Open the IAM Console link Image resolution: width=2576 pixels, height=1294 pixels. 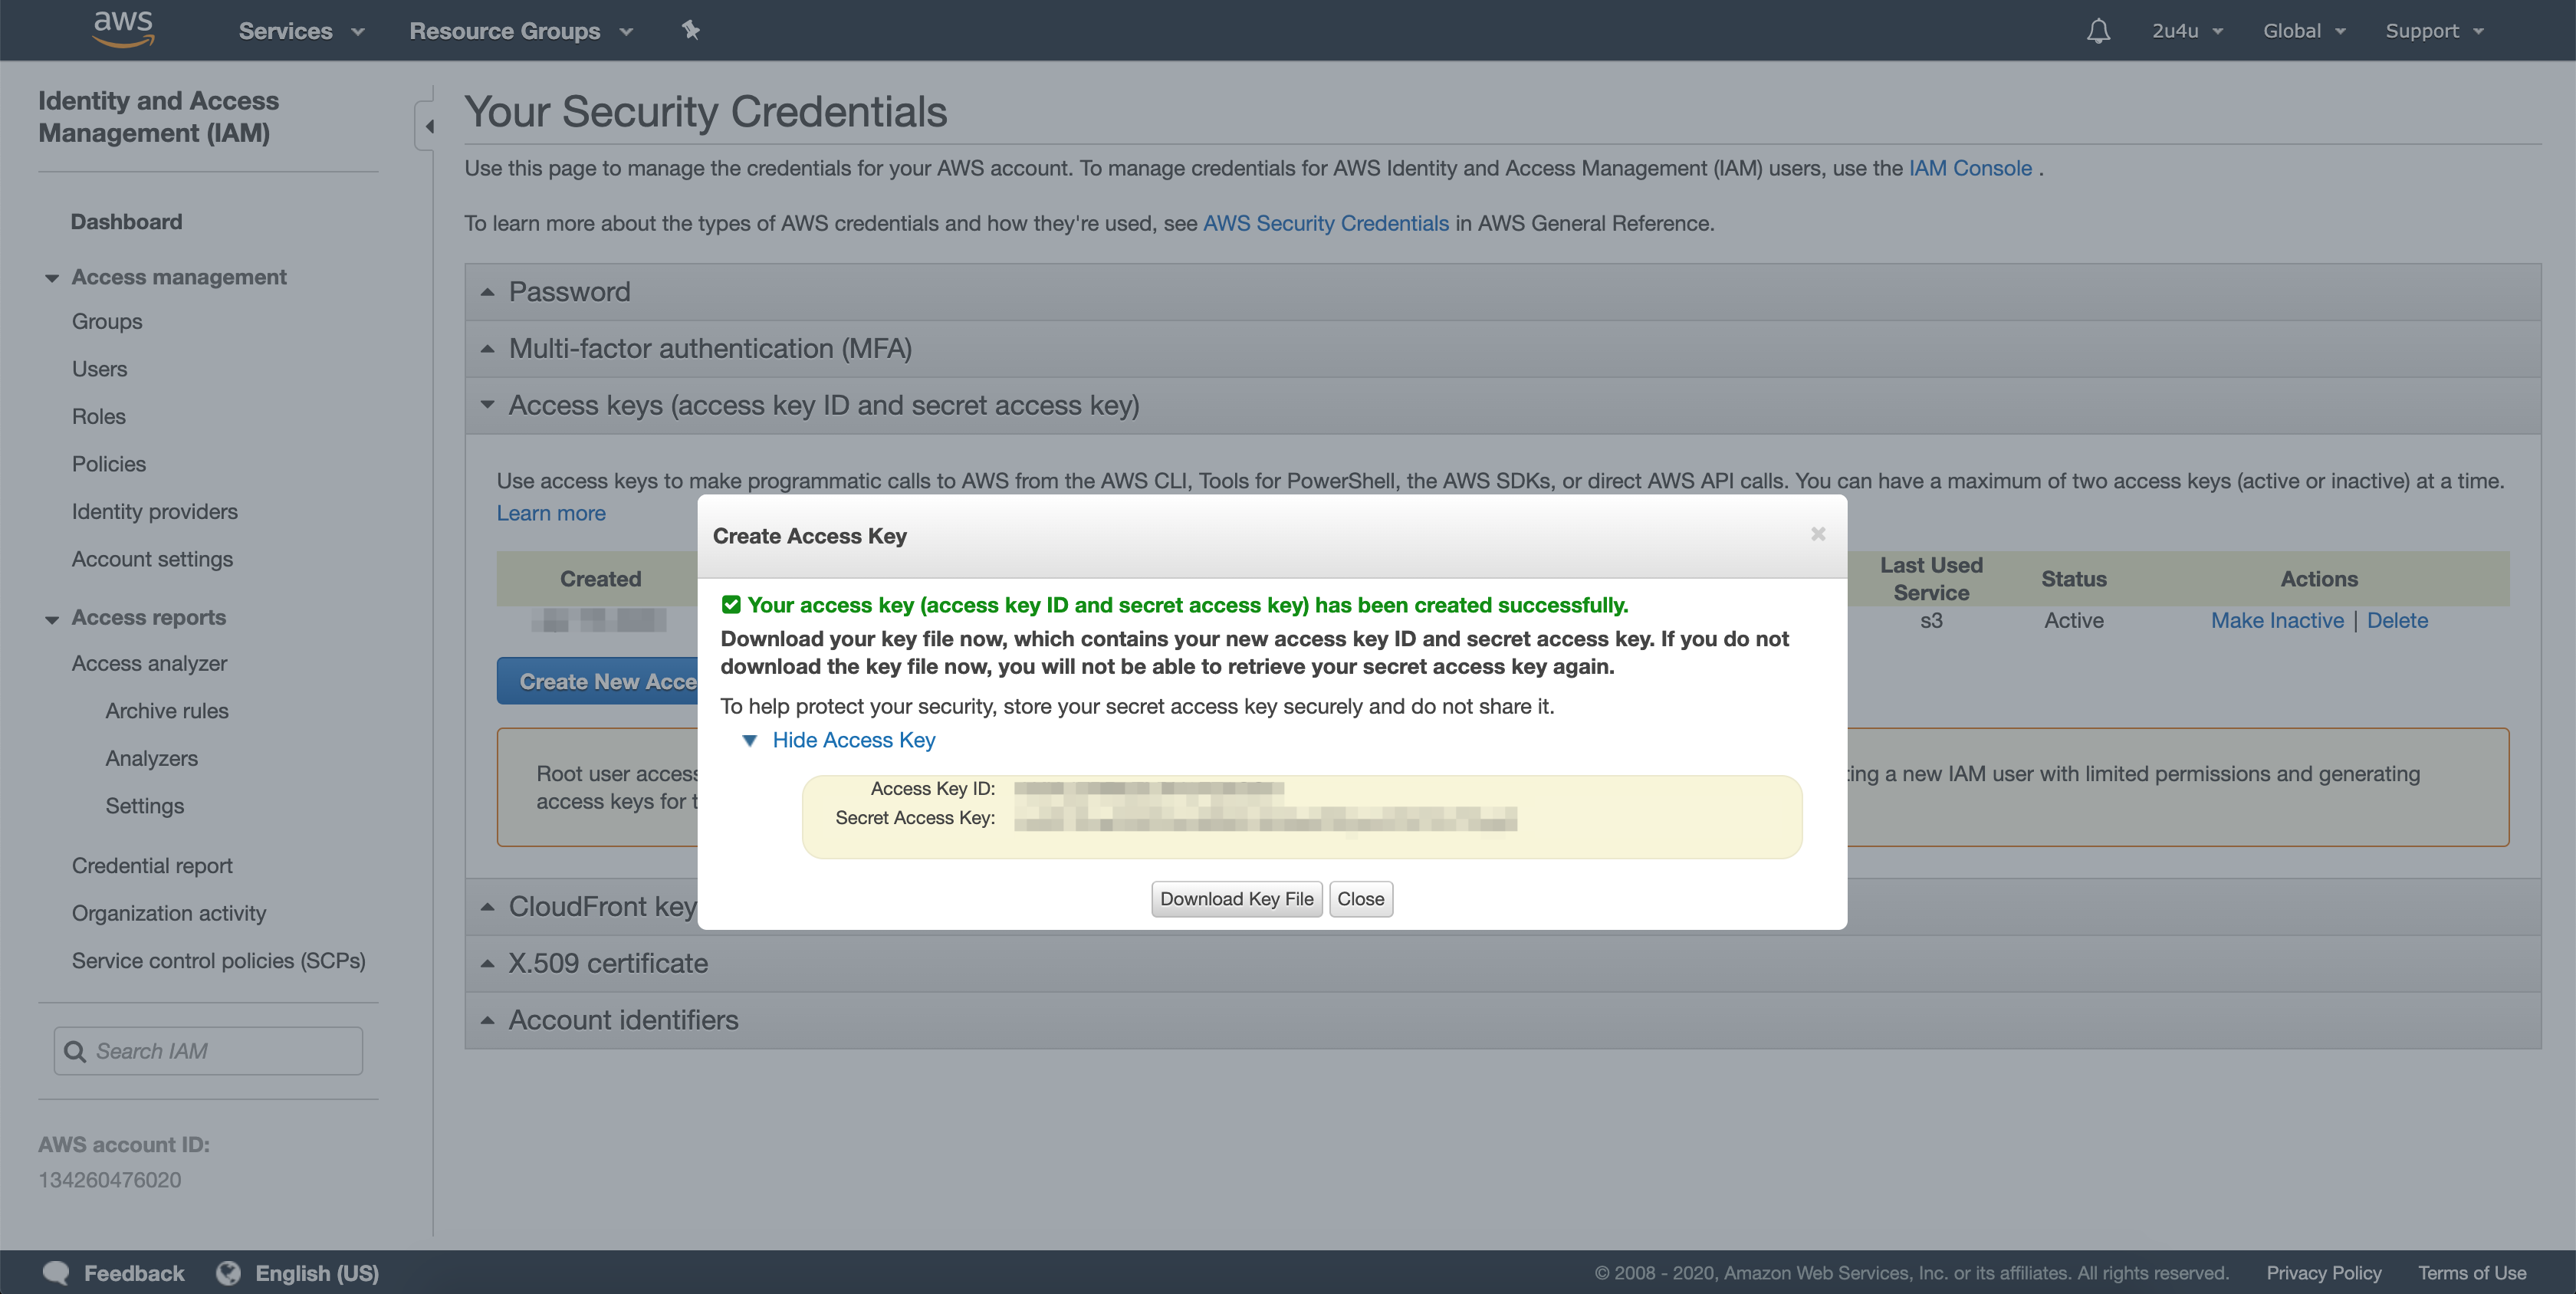1968,168
